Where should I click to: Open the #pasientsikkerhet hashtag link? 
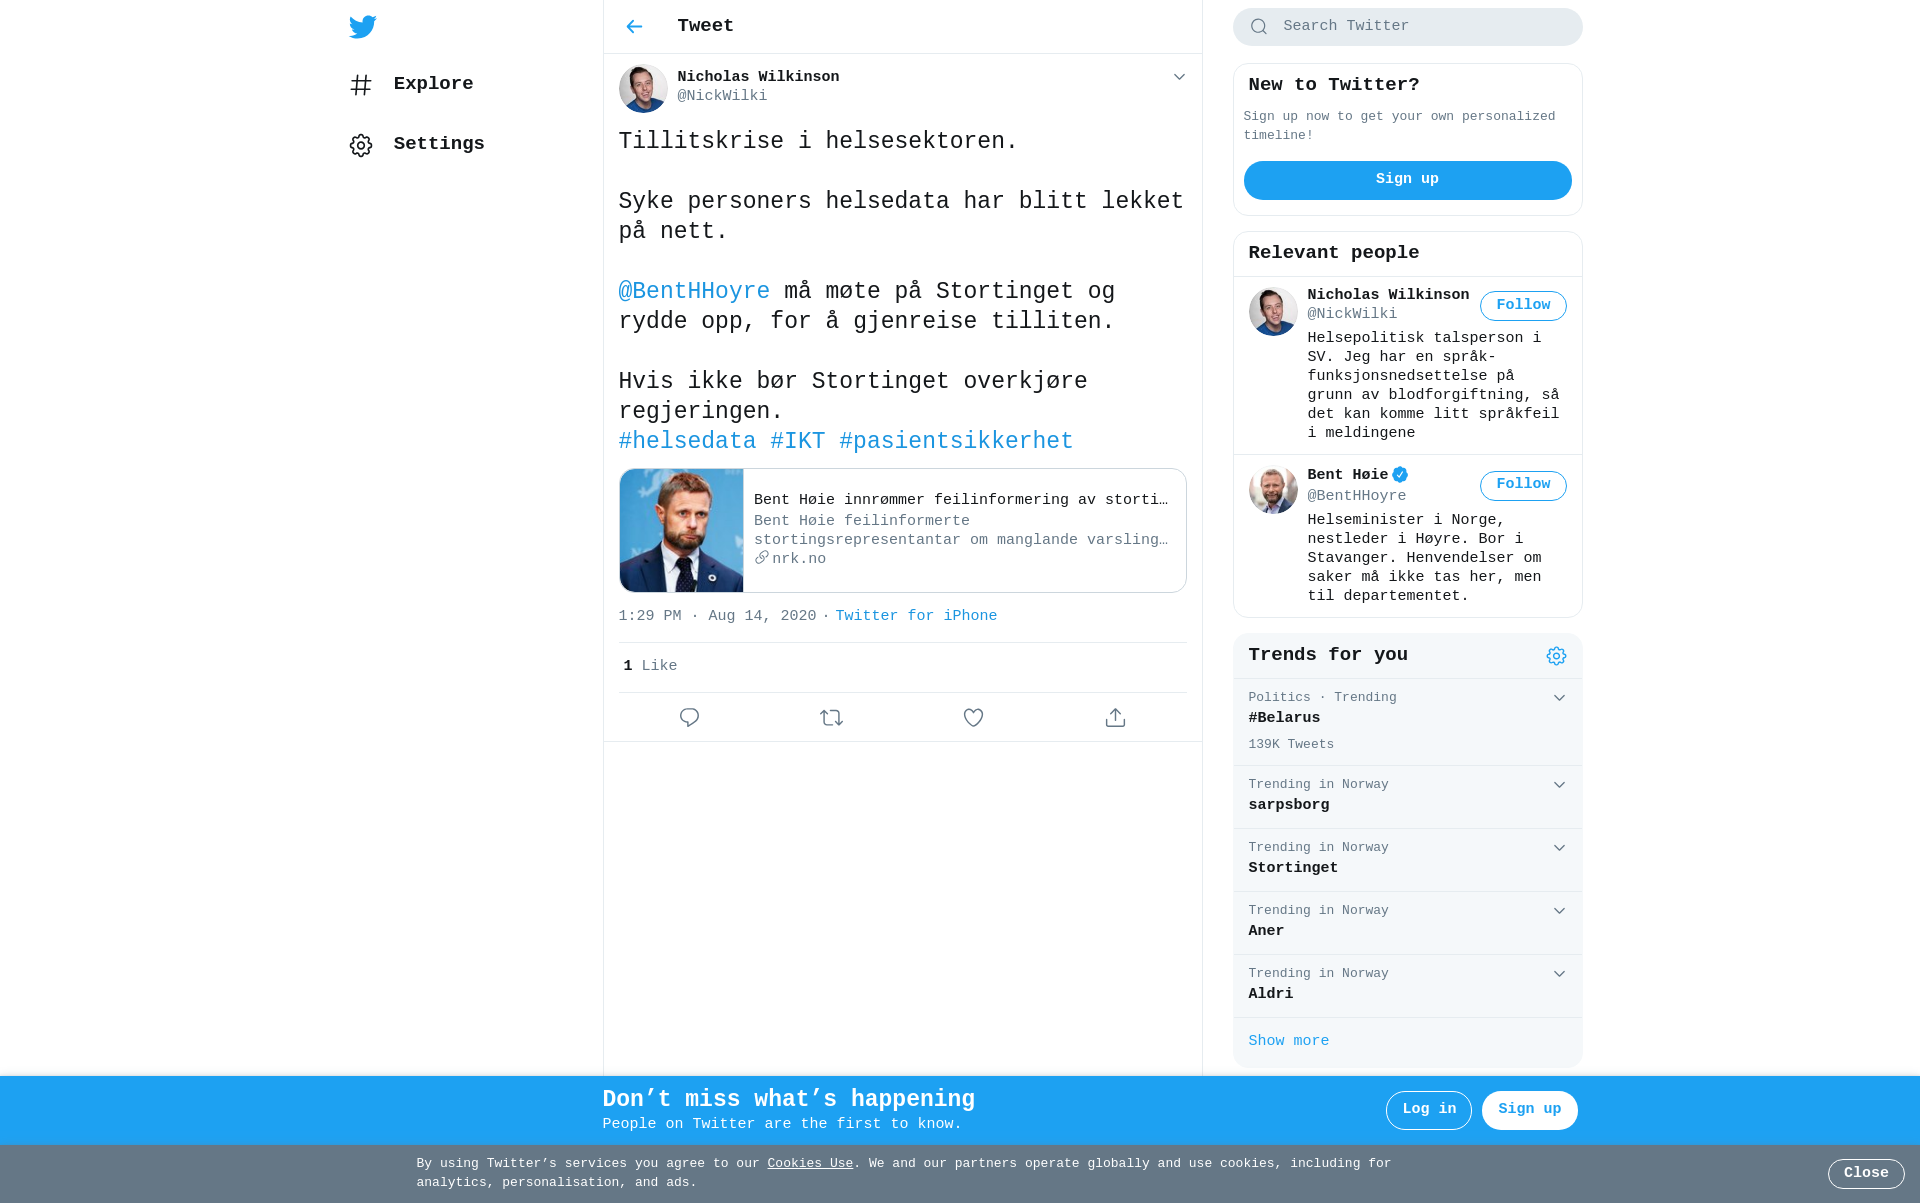coord(956,441)
